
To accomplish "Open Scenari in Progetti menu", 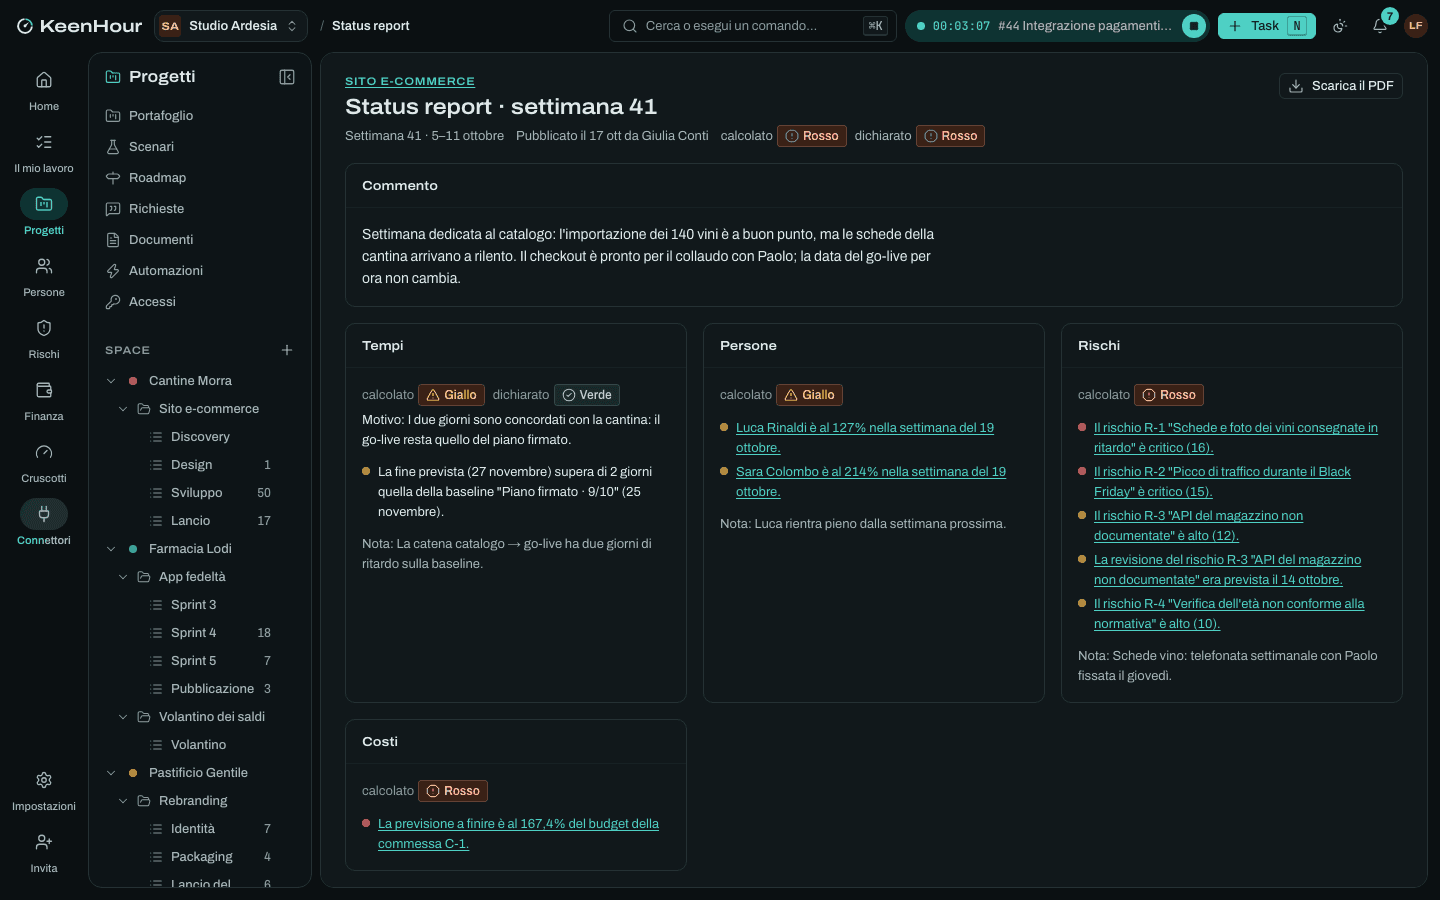I will click(200, 147).
